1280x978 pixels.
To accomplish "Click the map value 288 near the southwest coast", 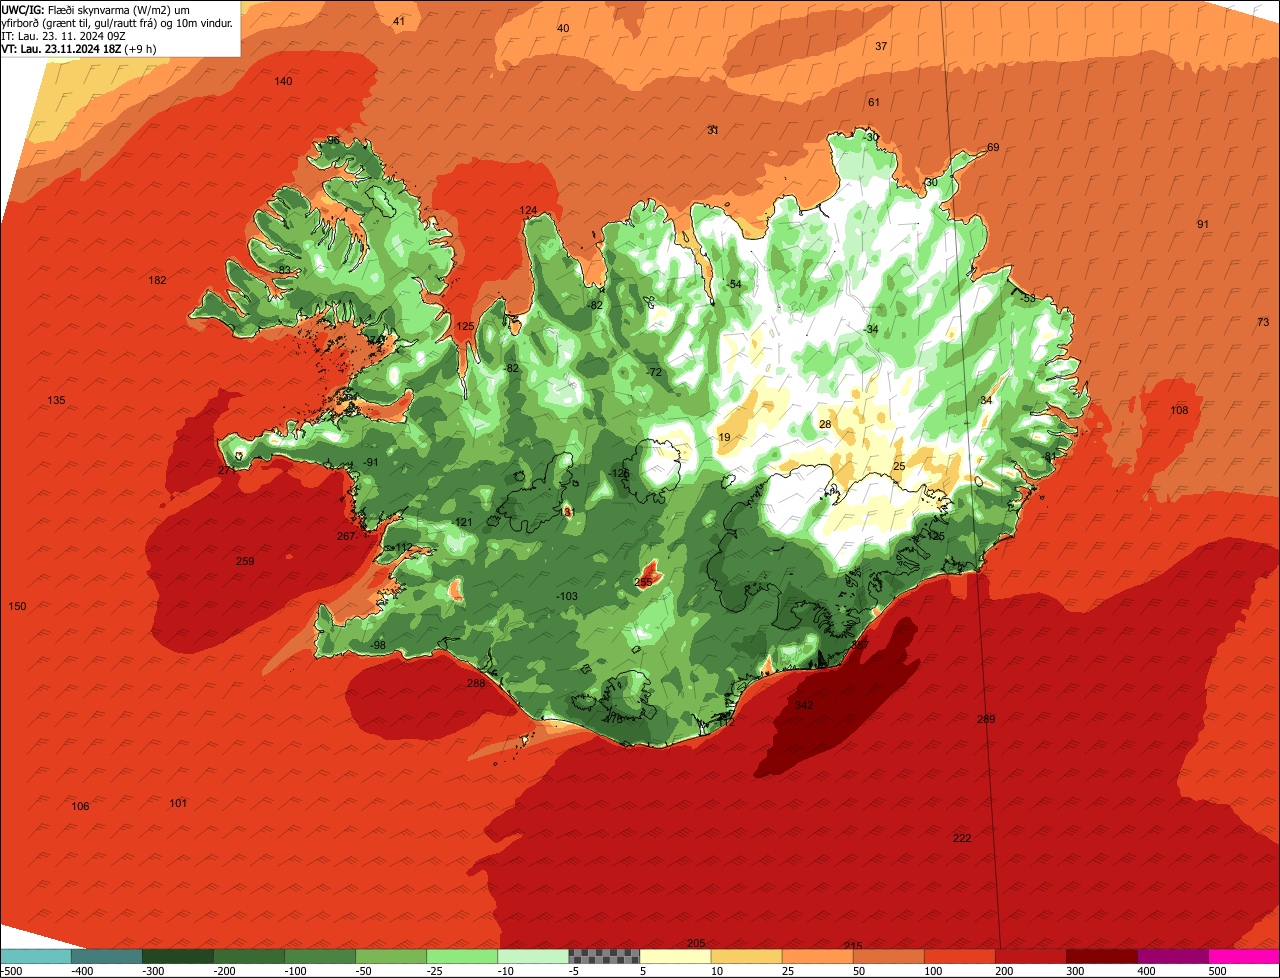I will (x=476, y=683).
